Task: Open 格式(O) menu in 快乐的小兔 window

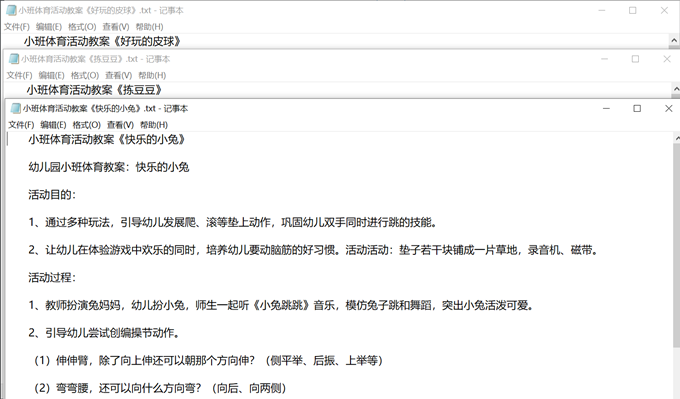Action: (x=87, y=125)
